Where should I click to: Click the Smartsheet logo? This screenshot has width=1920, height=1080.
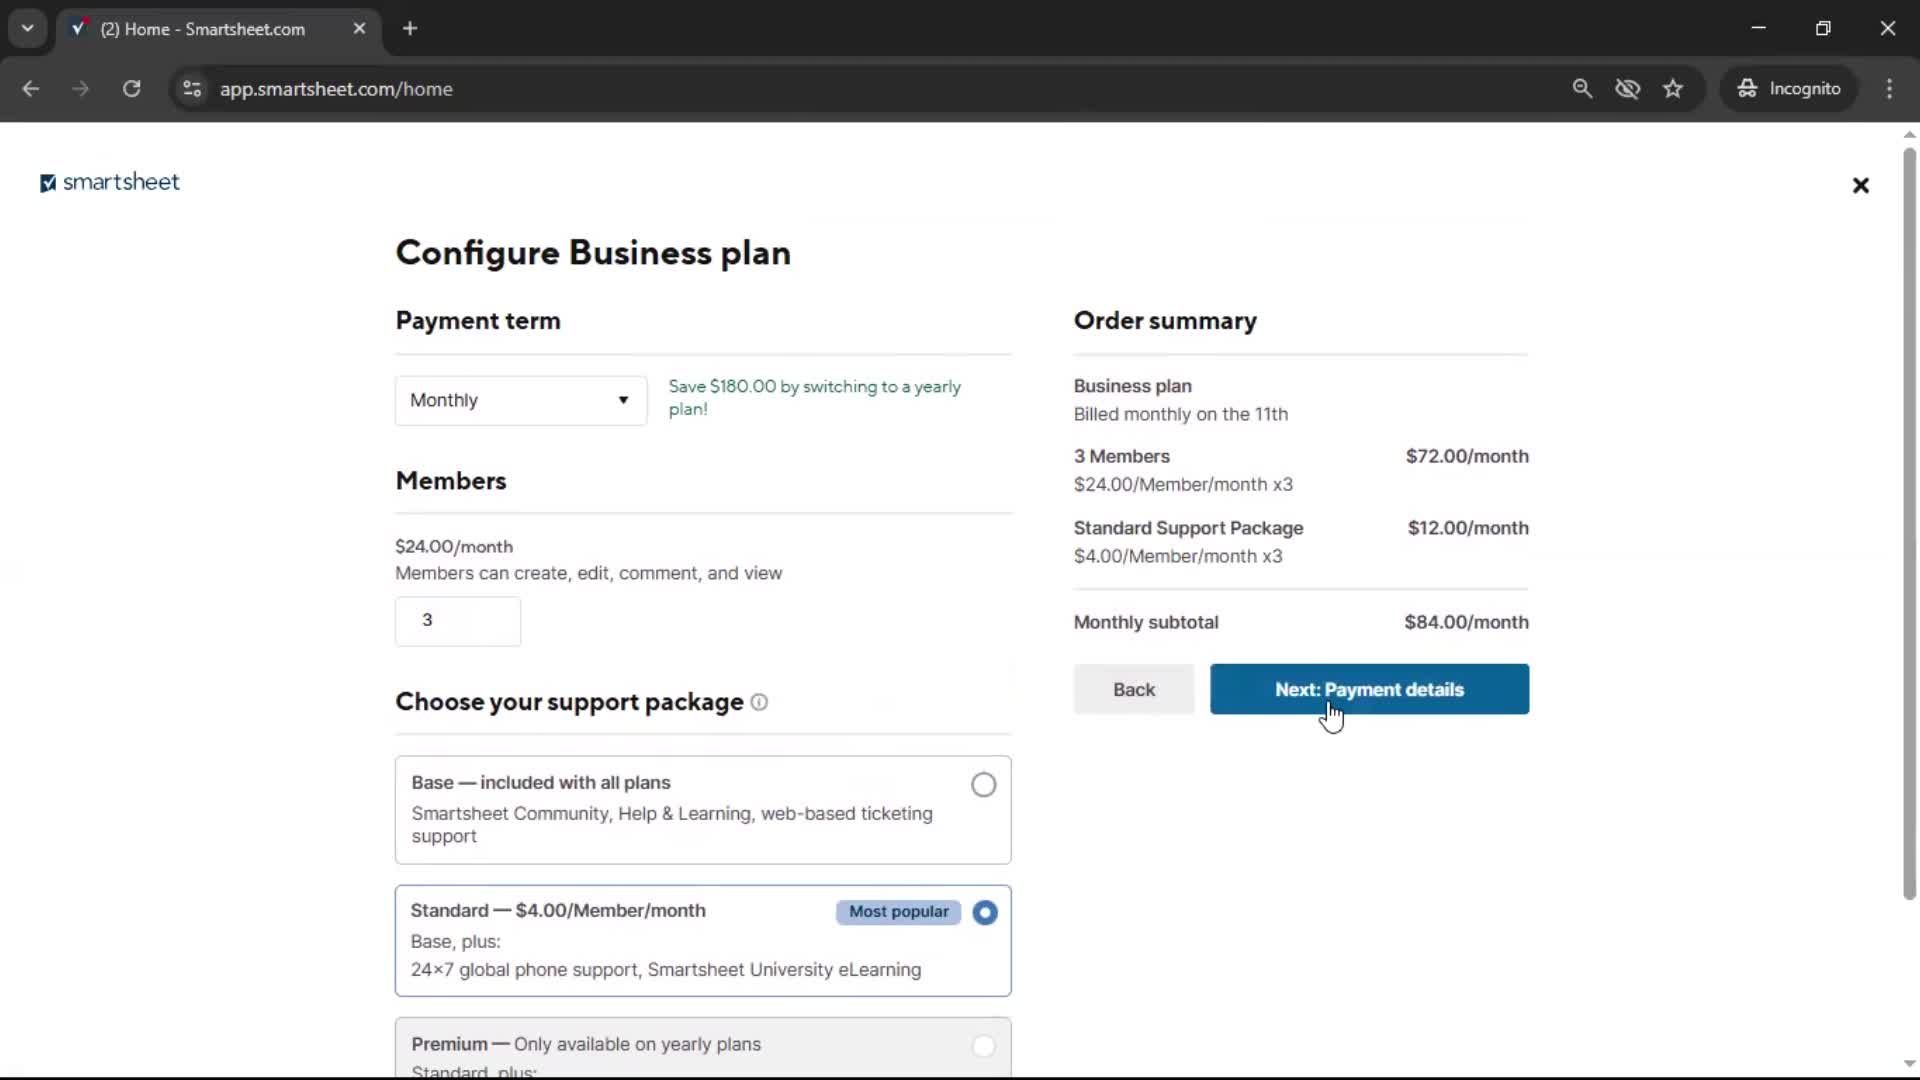point(110,182)
